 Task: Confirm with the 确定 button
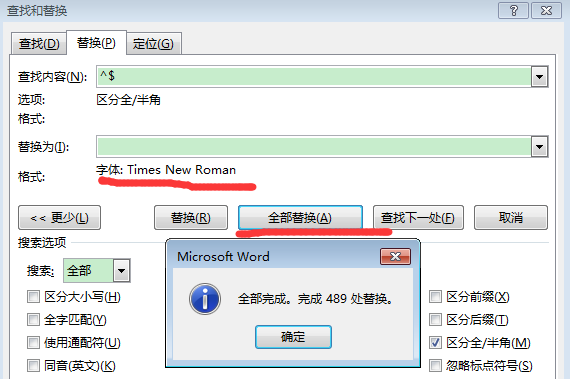[x=293, y=337]
